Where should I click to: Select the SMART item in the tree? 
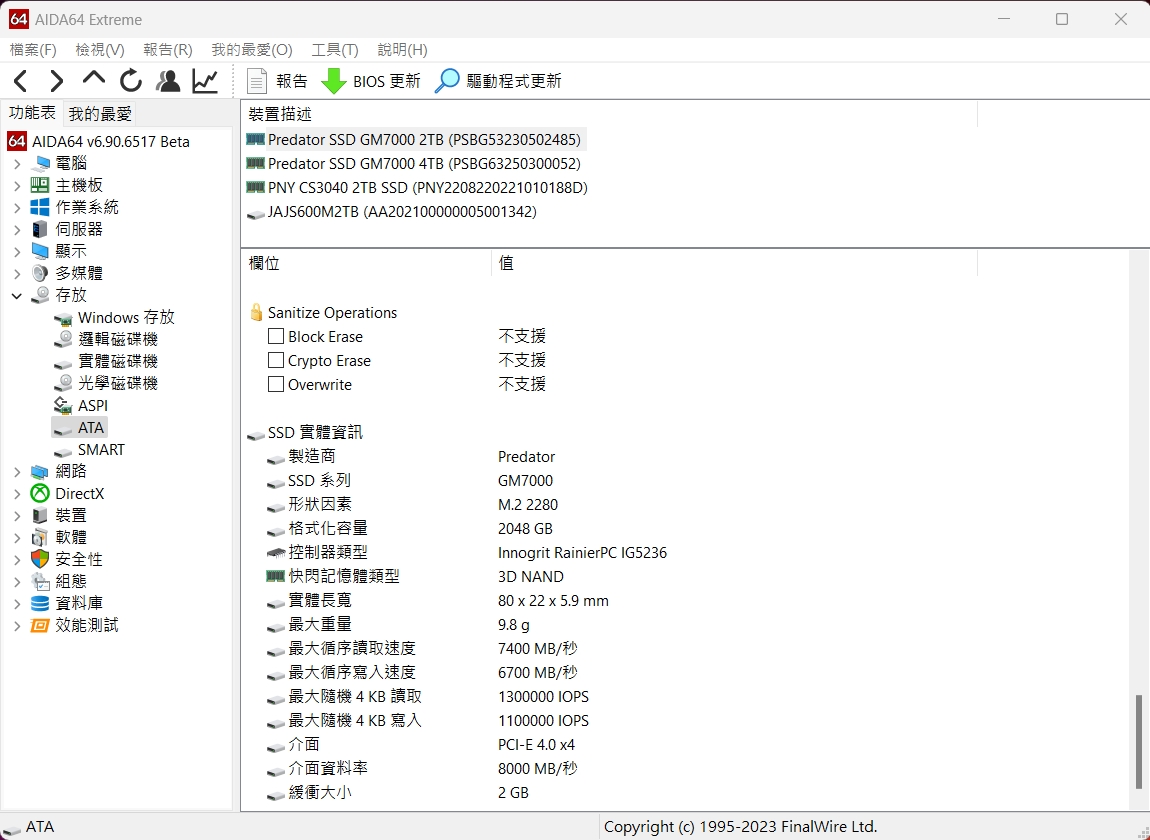pos(101,450)
